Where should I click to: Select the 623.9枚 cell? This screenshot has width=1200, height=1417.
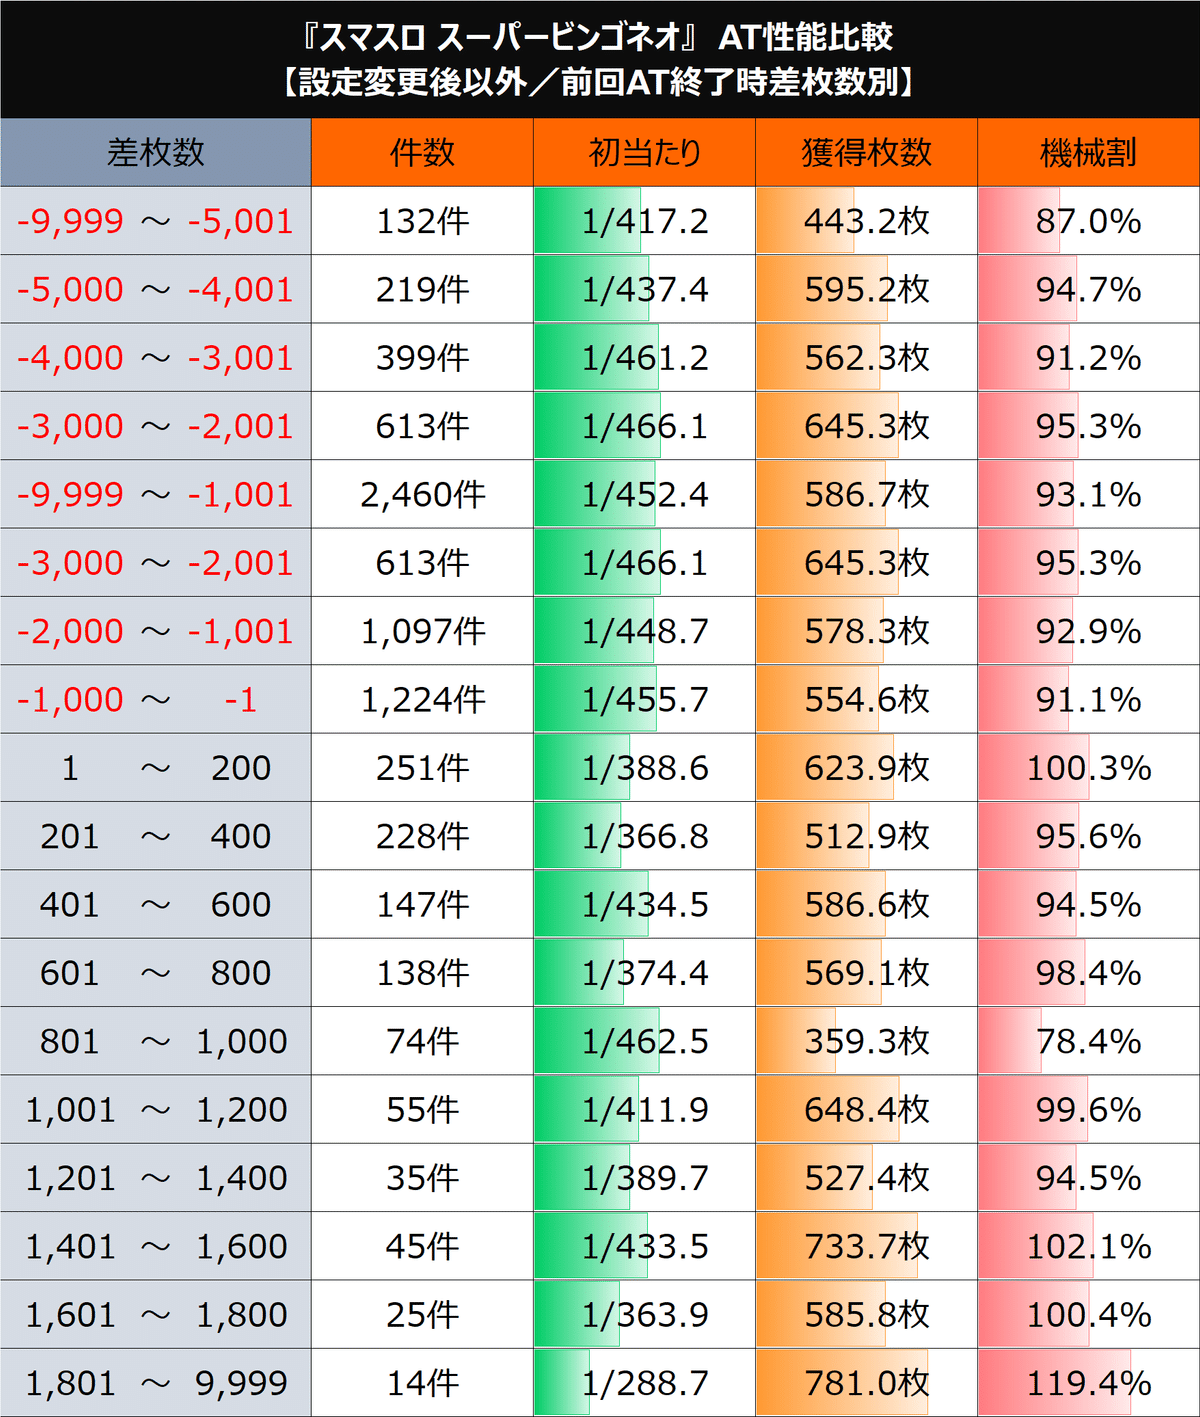(866, 767)
